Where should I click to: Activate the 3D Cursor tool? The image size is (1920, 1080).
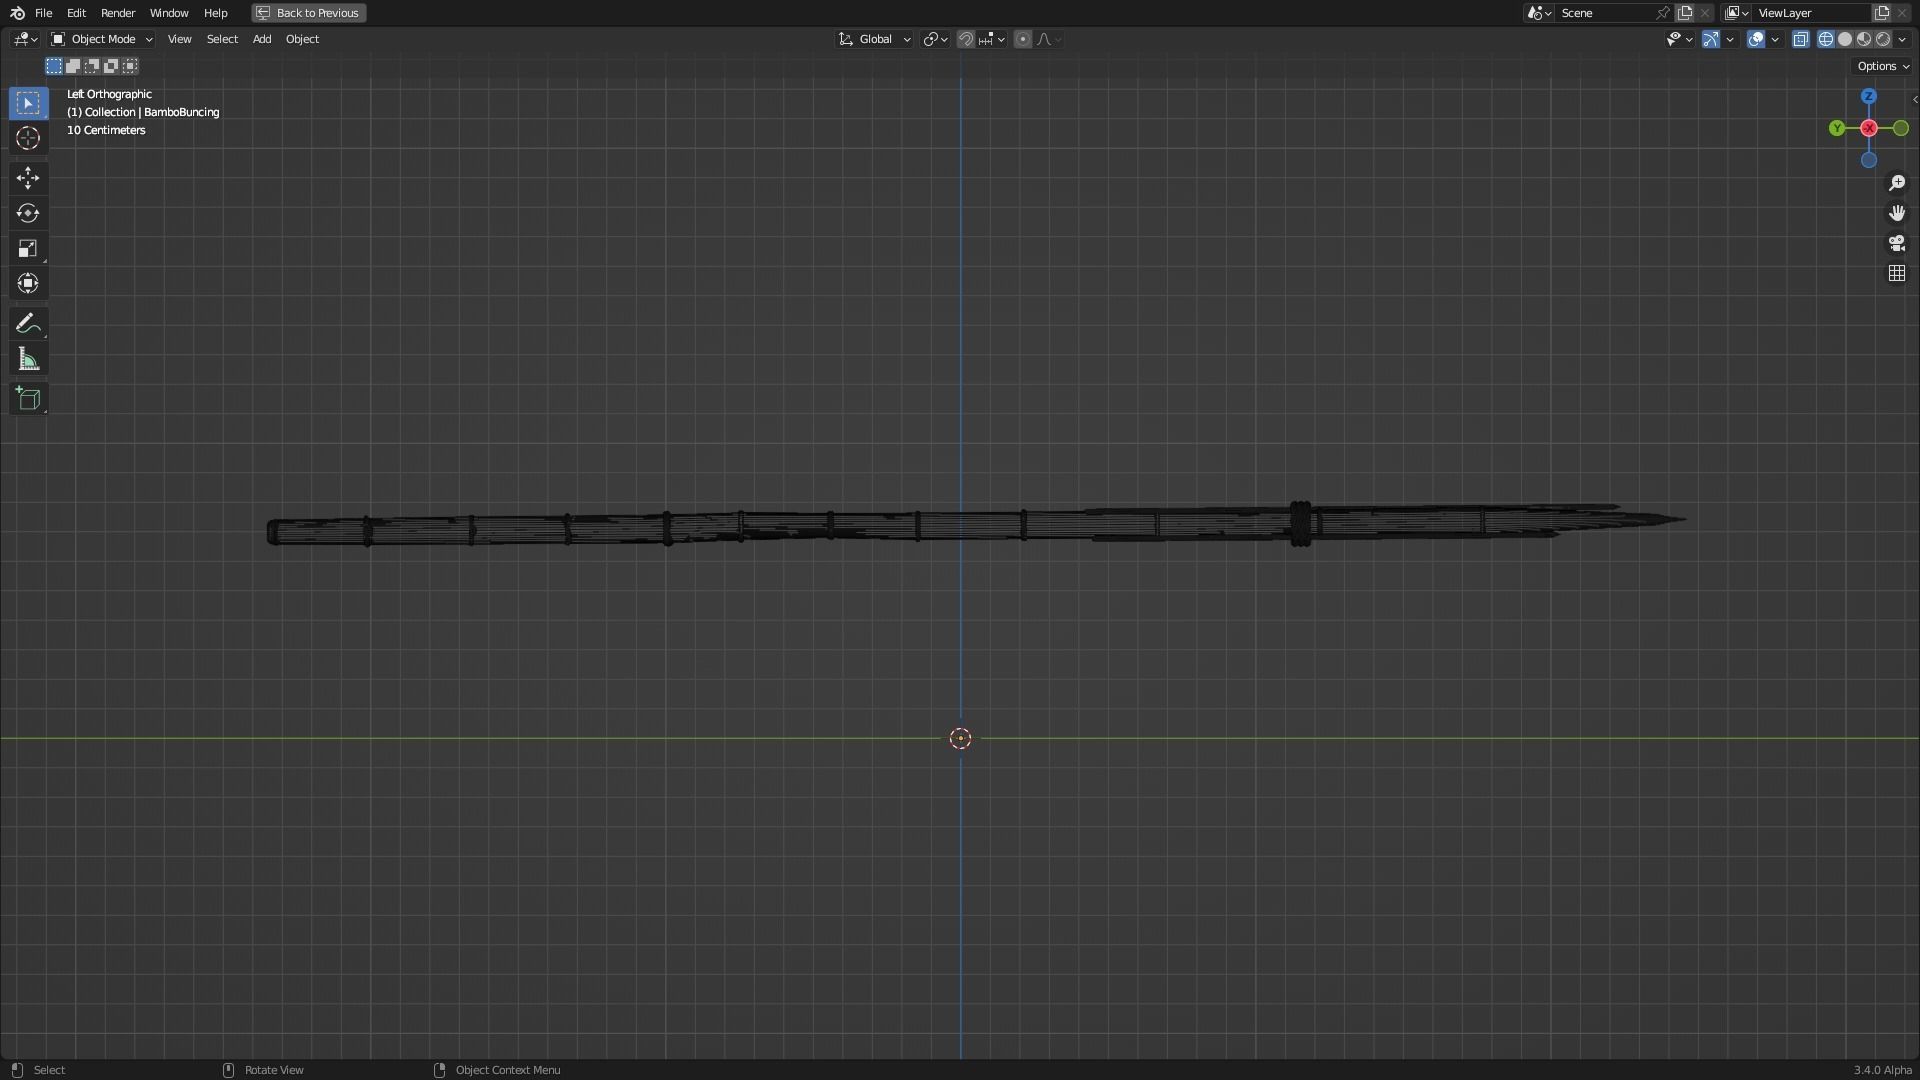coord(28,138)
